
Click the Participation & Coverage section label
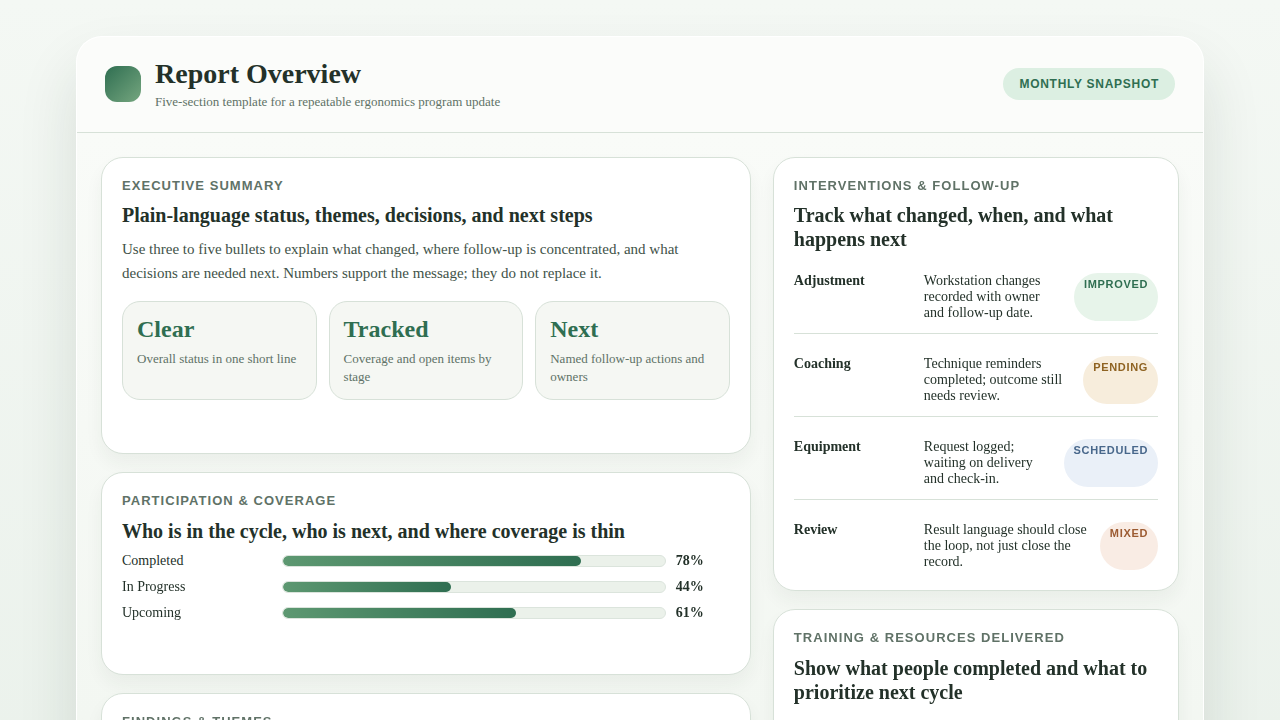229,501
